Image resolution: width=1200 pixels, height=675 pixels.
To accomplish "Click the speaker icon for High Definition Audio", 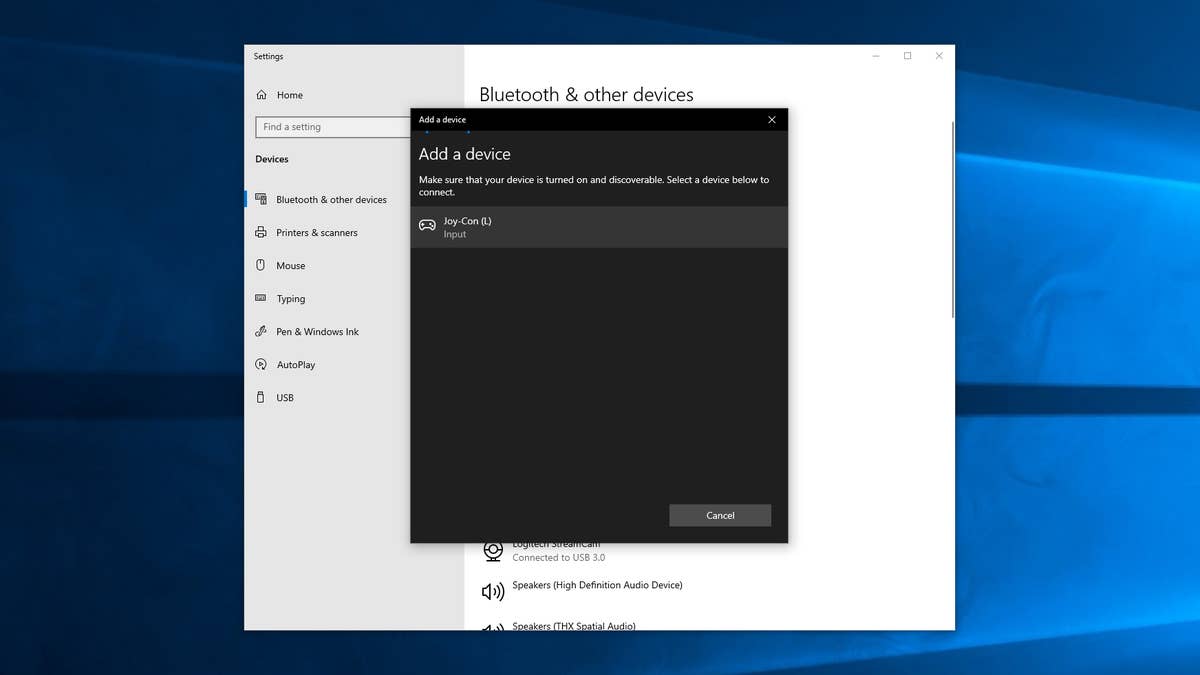I will [493, 592].
